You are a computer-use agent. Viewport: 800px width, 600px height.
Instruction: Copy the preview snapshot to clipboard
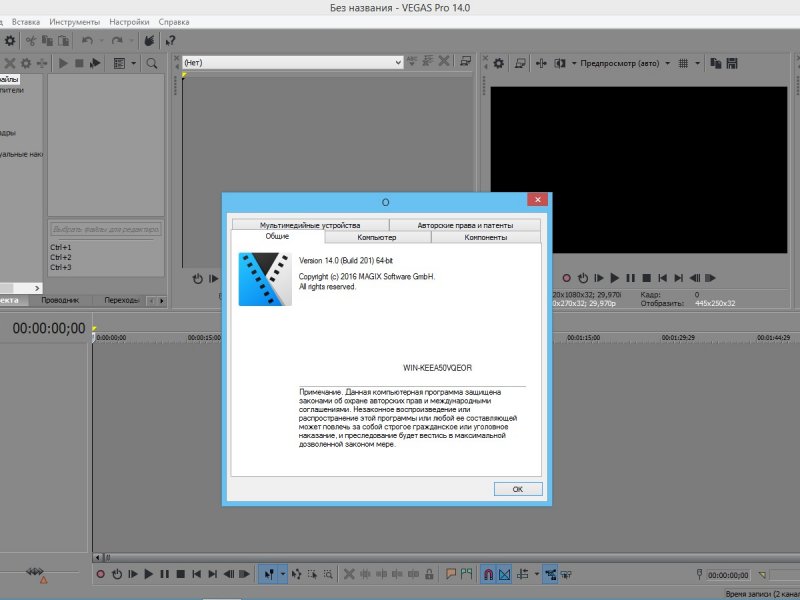(716, 63)
